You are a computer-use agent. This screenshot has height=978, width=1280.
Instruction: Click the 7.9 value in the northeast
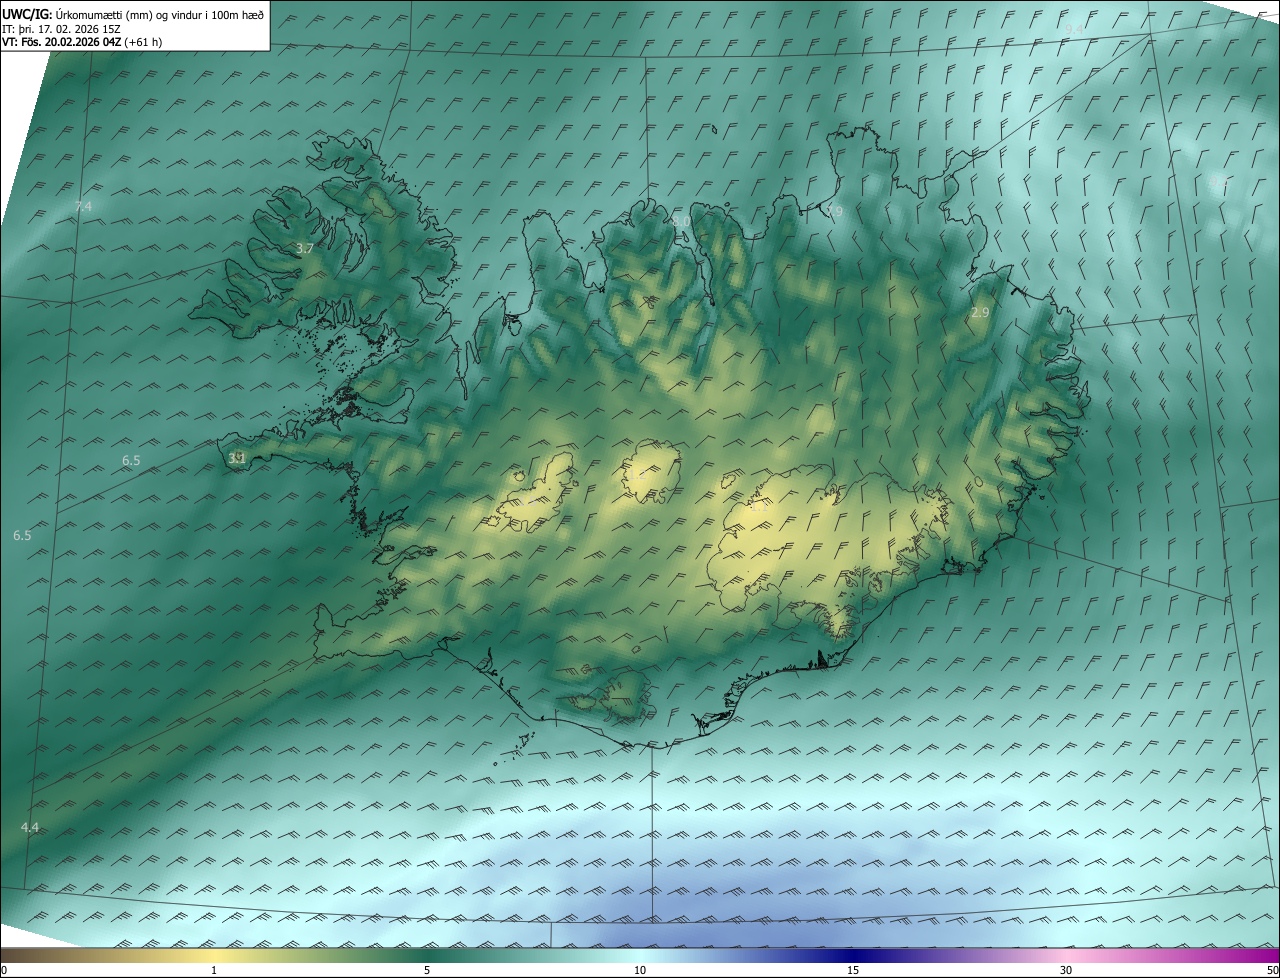coord(835,211)
